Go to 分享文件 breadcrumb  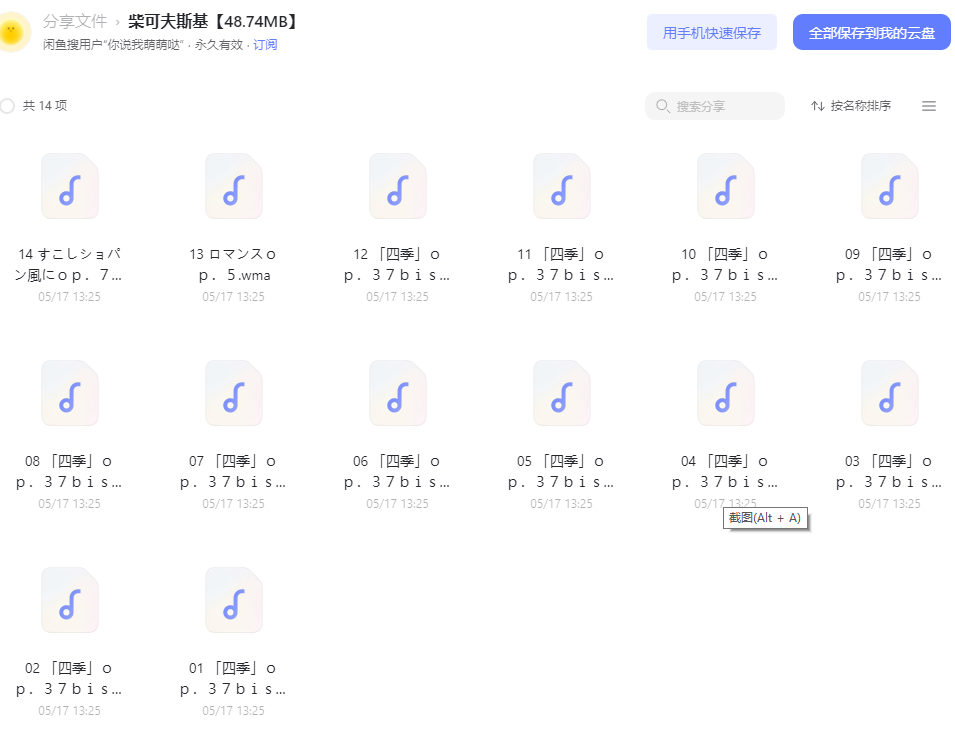75,21
